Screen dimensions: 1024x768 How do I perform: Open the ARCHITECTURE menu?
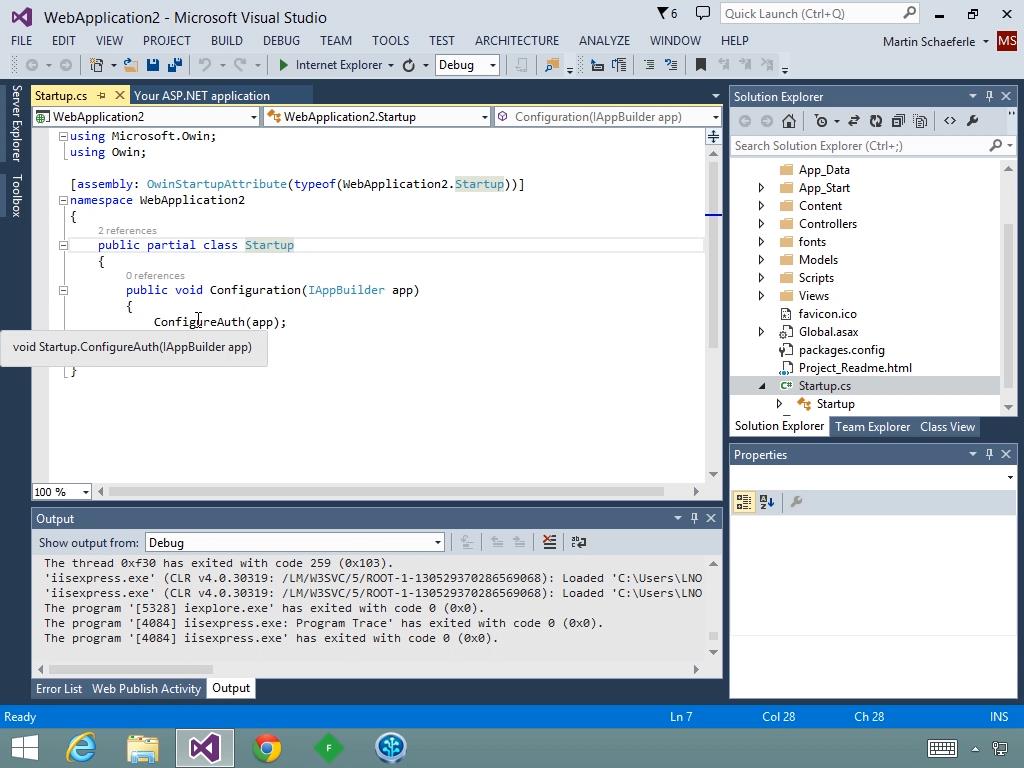[517, 40]
